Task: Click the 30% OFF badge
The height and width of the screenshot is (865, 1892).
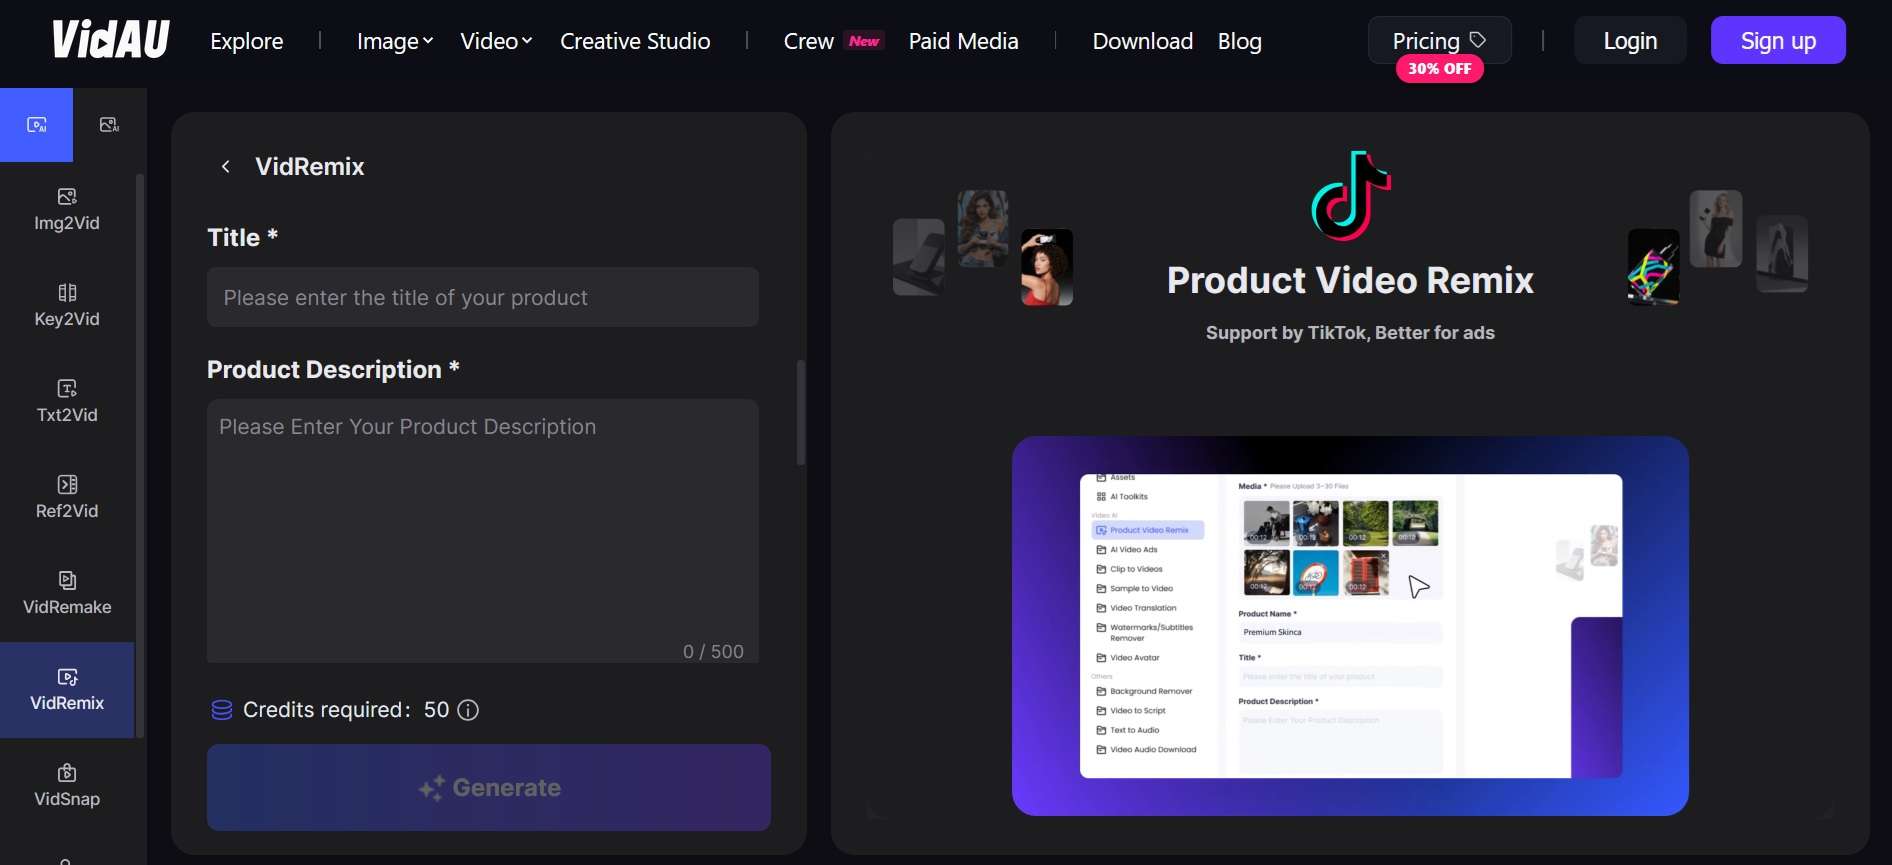Action: (1439, 69)
